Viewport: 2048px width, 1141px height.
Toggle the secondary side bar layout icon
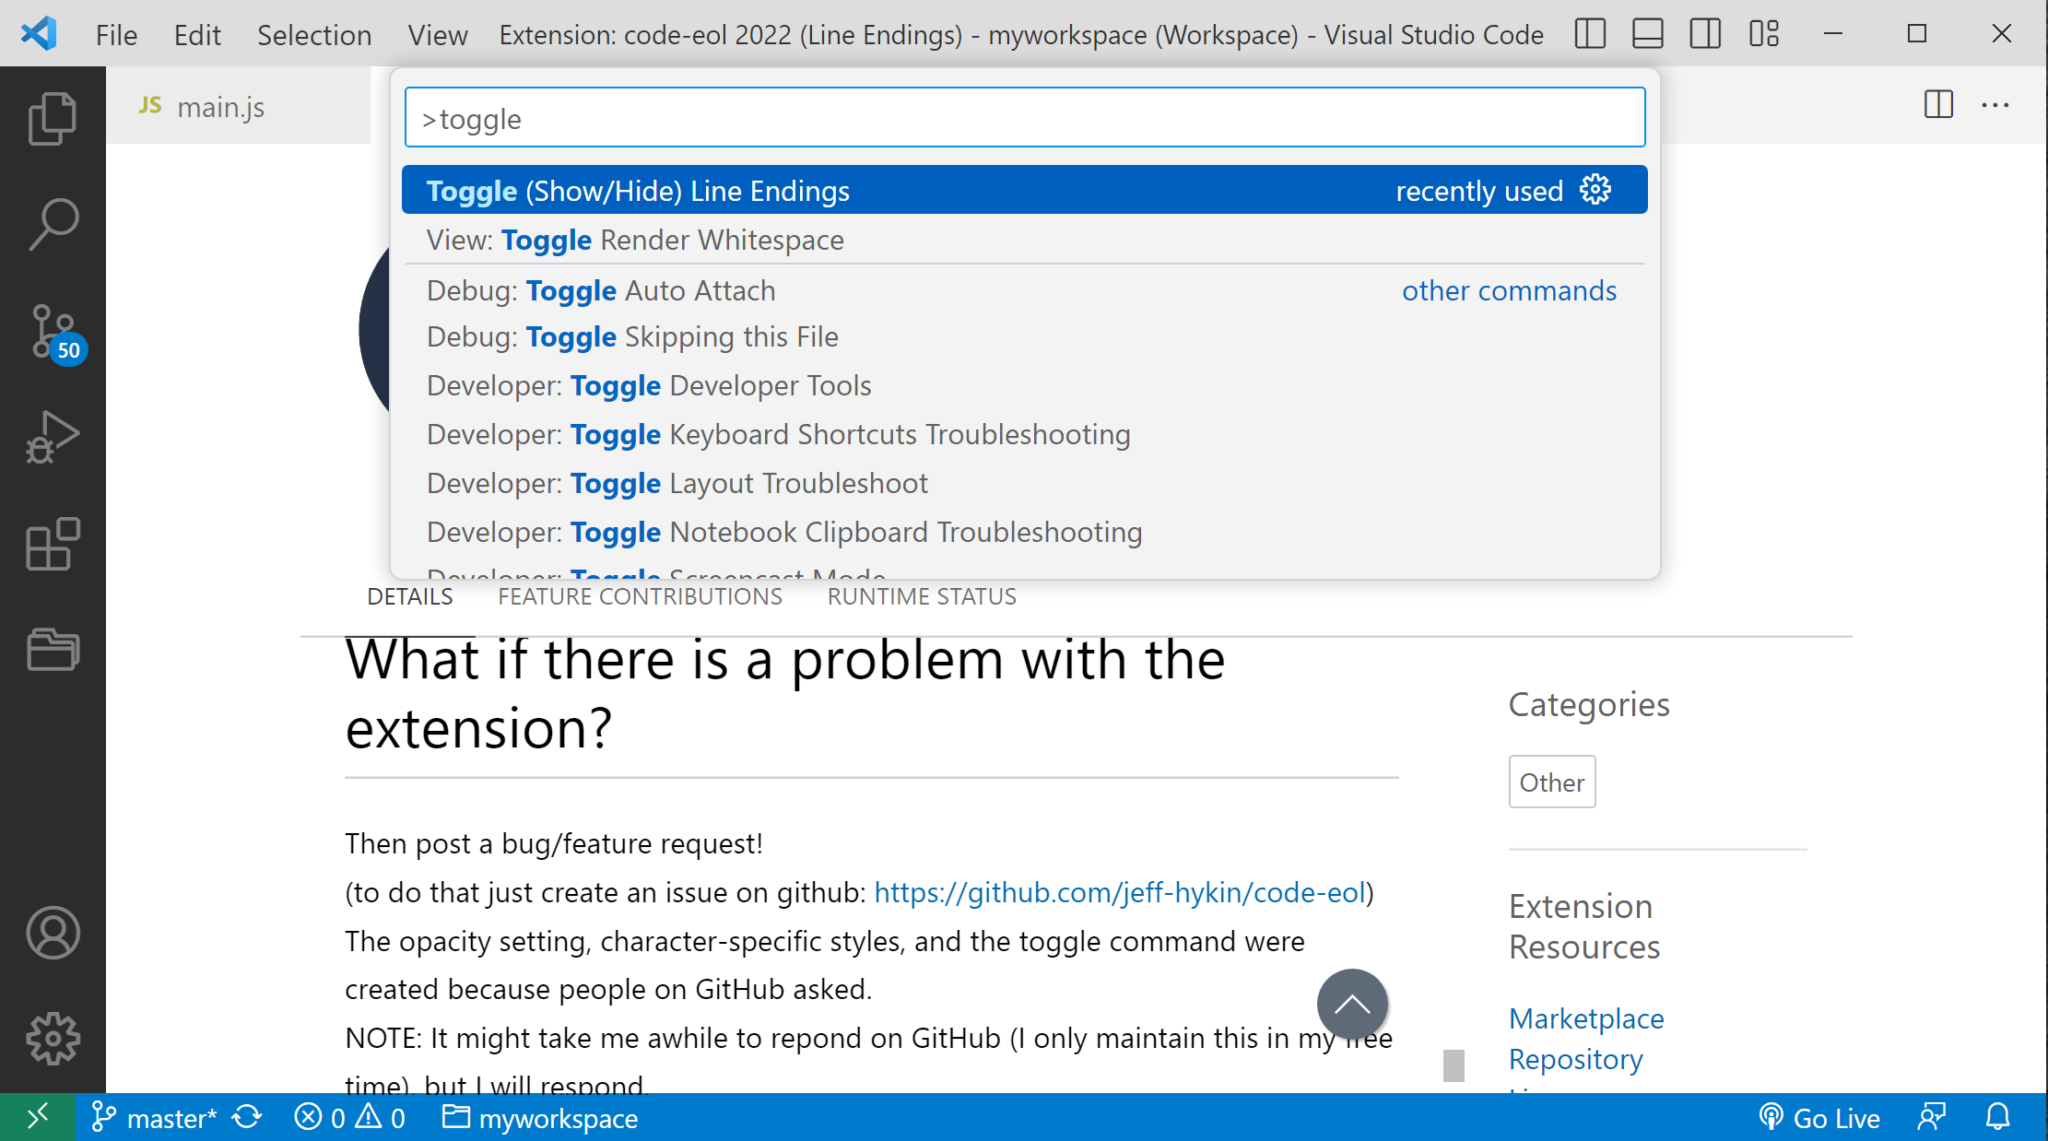[x=1705, y=34]
